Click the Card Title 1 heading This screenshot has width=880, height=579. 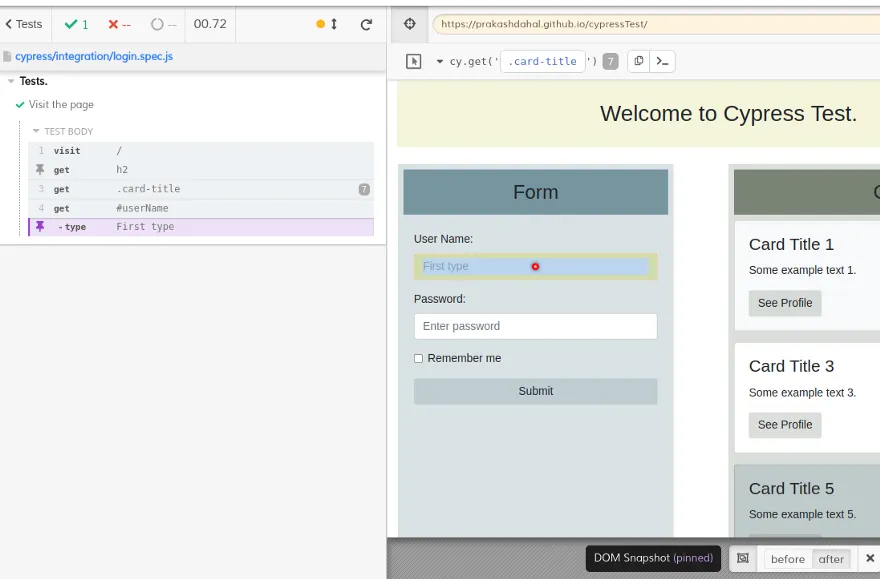click(791, 245)
